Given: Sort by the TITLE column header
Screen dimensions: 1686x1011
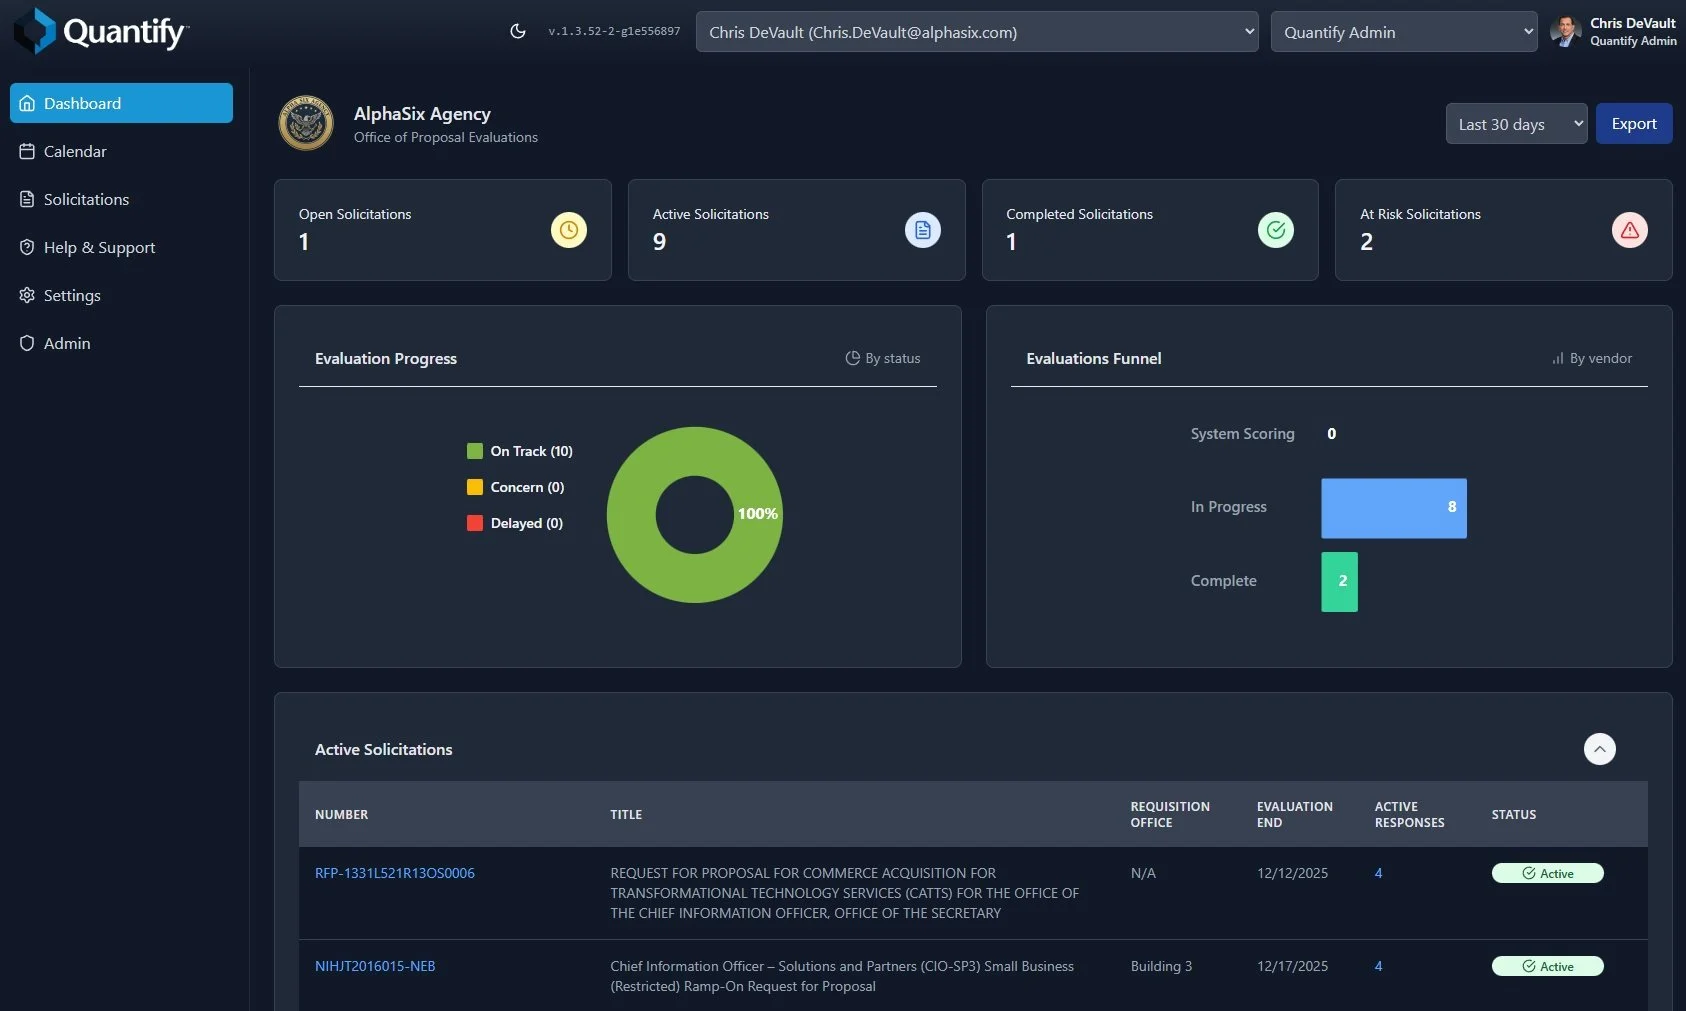Looking at the screenshot, I should 626,815.
